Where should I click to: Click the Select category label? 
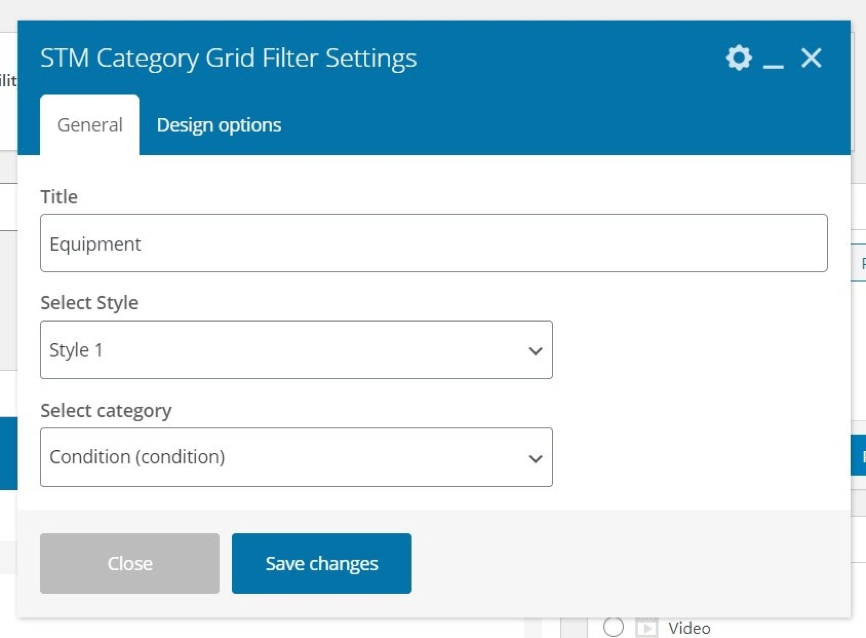[105, 410]
